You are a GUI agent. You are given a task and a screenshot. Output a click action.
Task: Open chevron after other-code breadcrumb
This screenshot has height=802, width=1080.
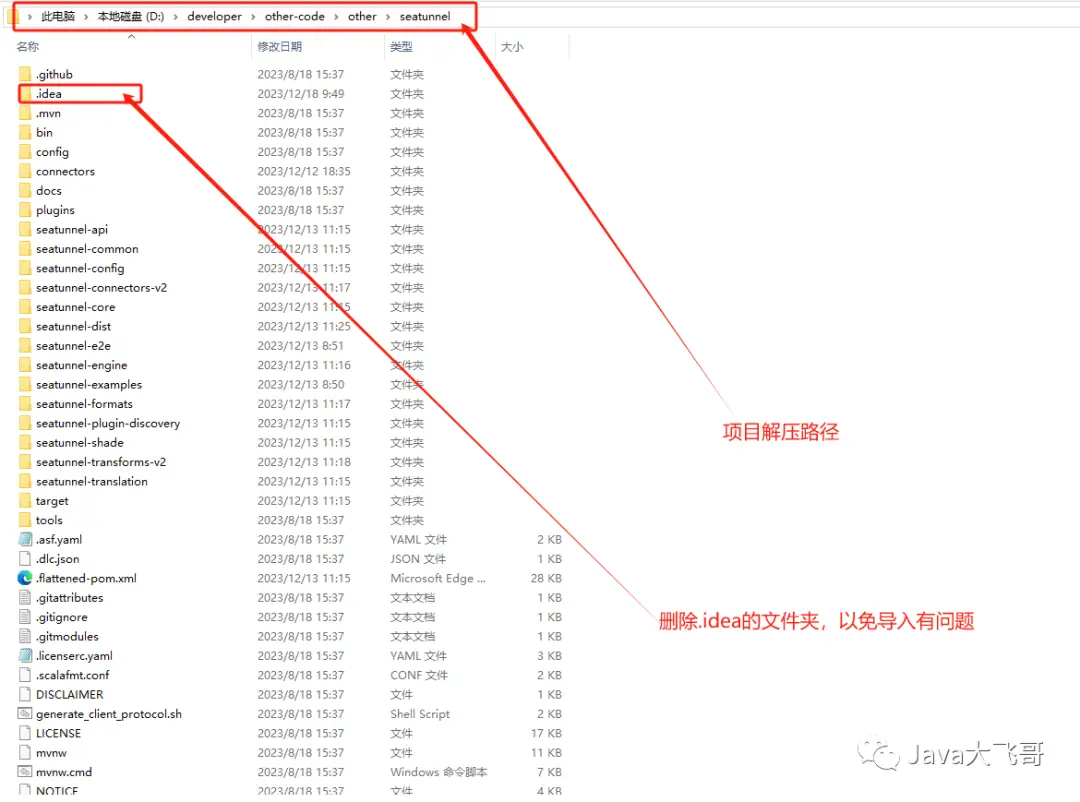coord(336,17)
